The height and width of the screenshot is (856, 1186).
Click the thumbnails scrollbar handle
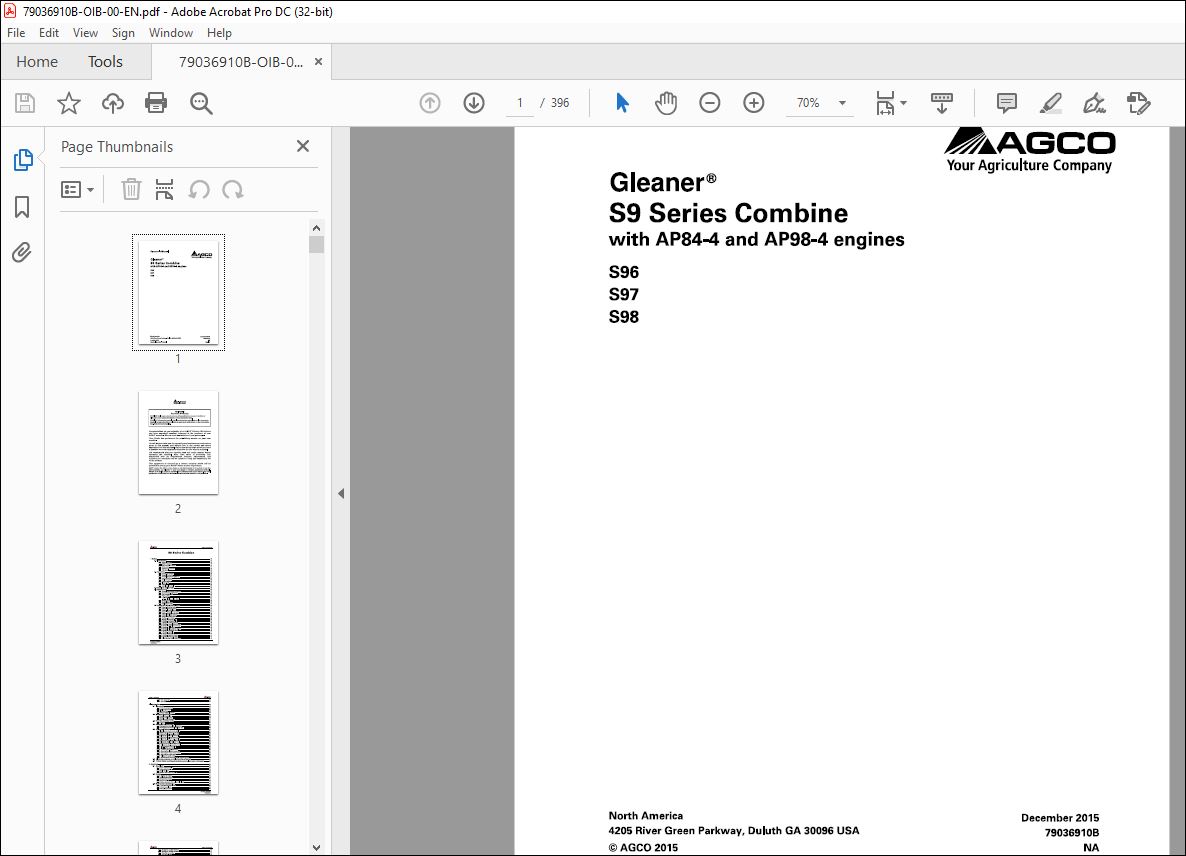(316, 244)
